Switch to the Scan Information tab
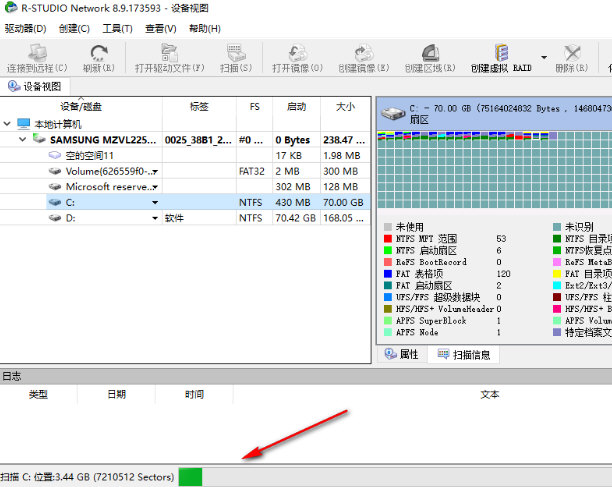This screenshot has width=612, height=487. (464, 354)
